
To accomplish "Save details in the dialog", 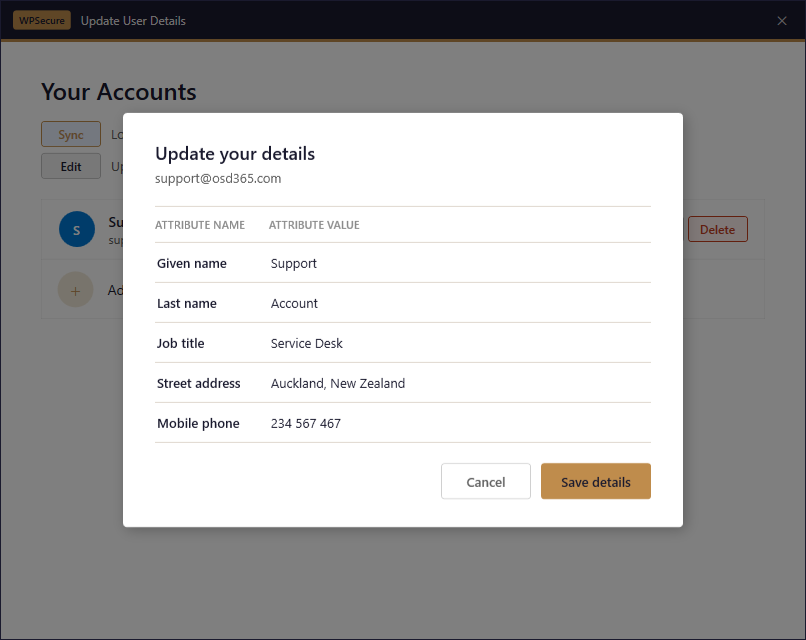I will pos(596,481).
